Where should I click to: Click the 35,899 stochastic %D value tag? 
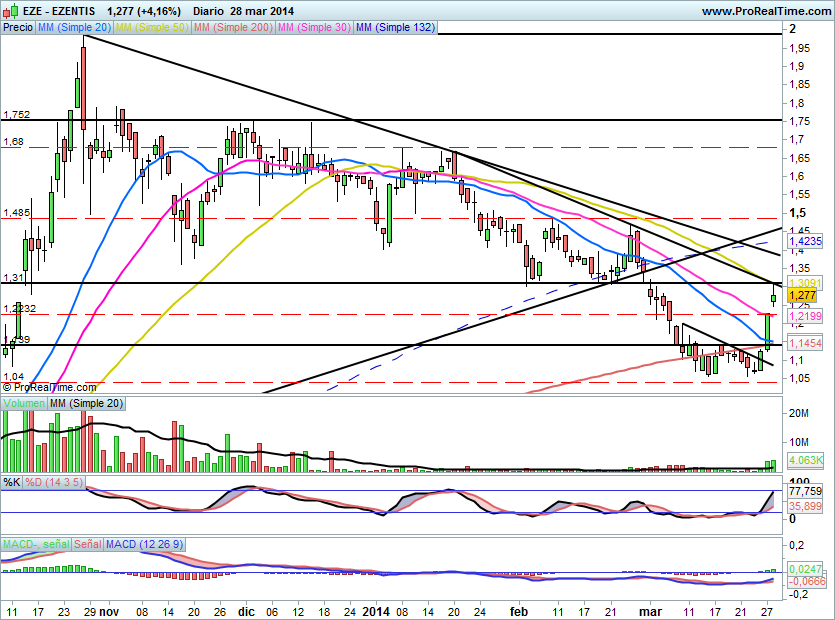[805, 506]
